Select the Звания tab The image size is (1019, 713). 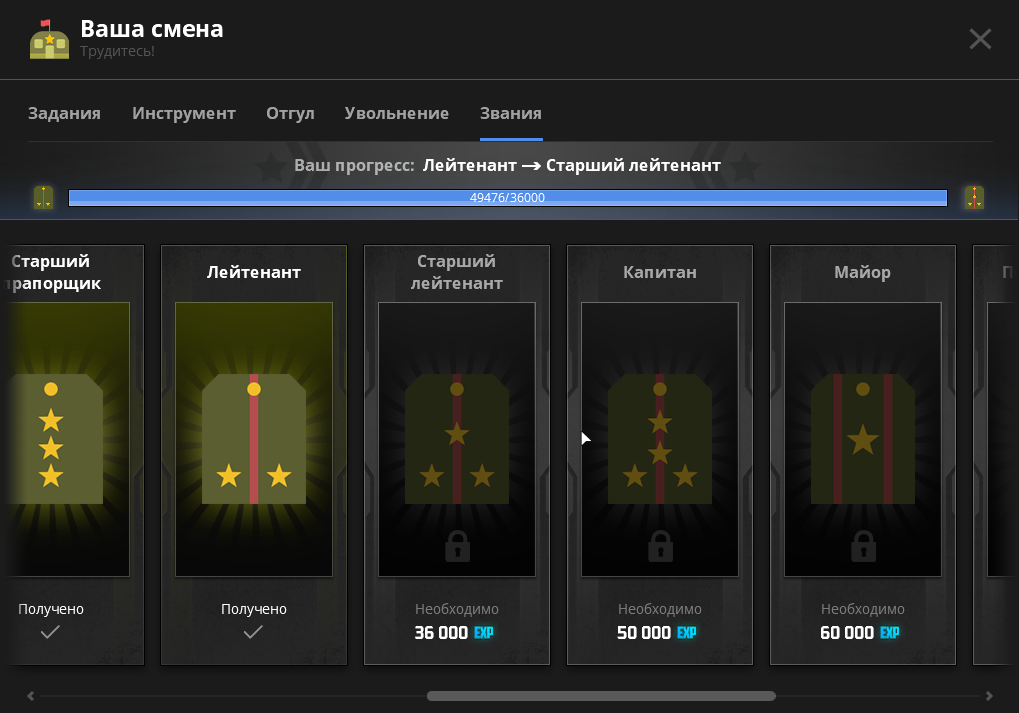(x=511, y=113)
